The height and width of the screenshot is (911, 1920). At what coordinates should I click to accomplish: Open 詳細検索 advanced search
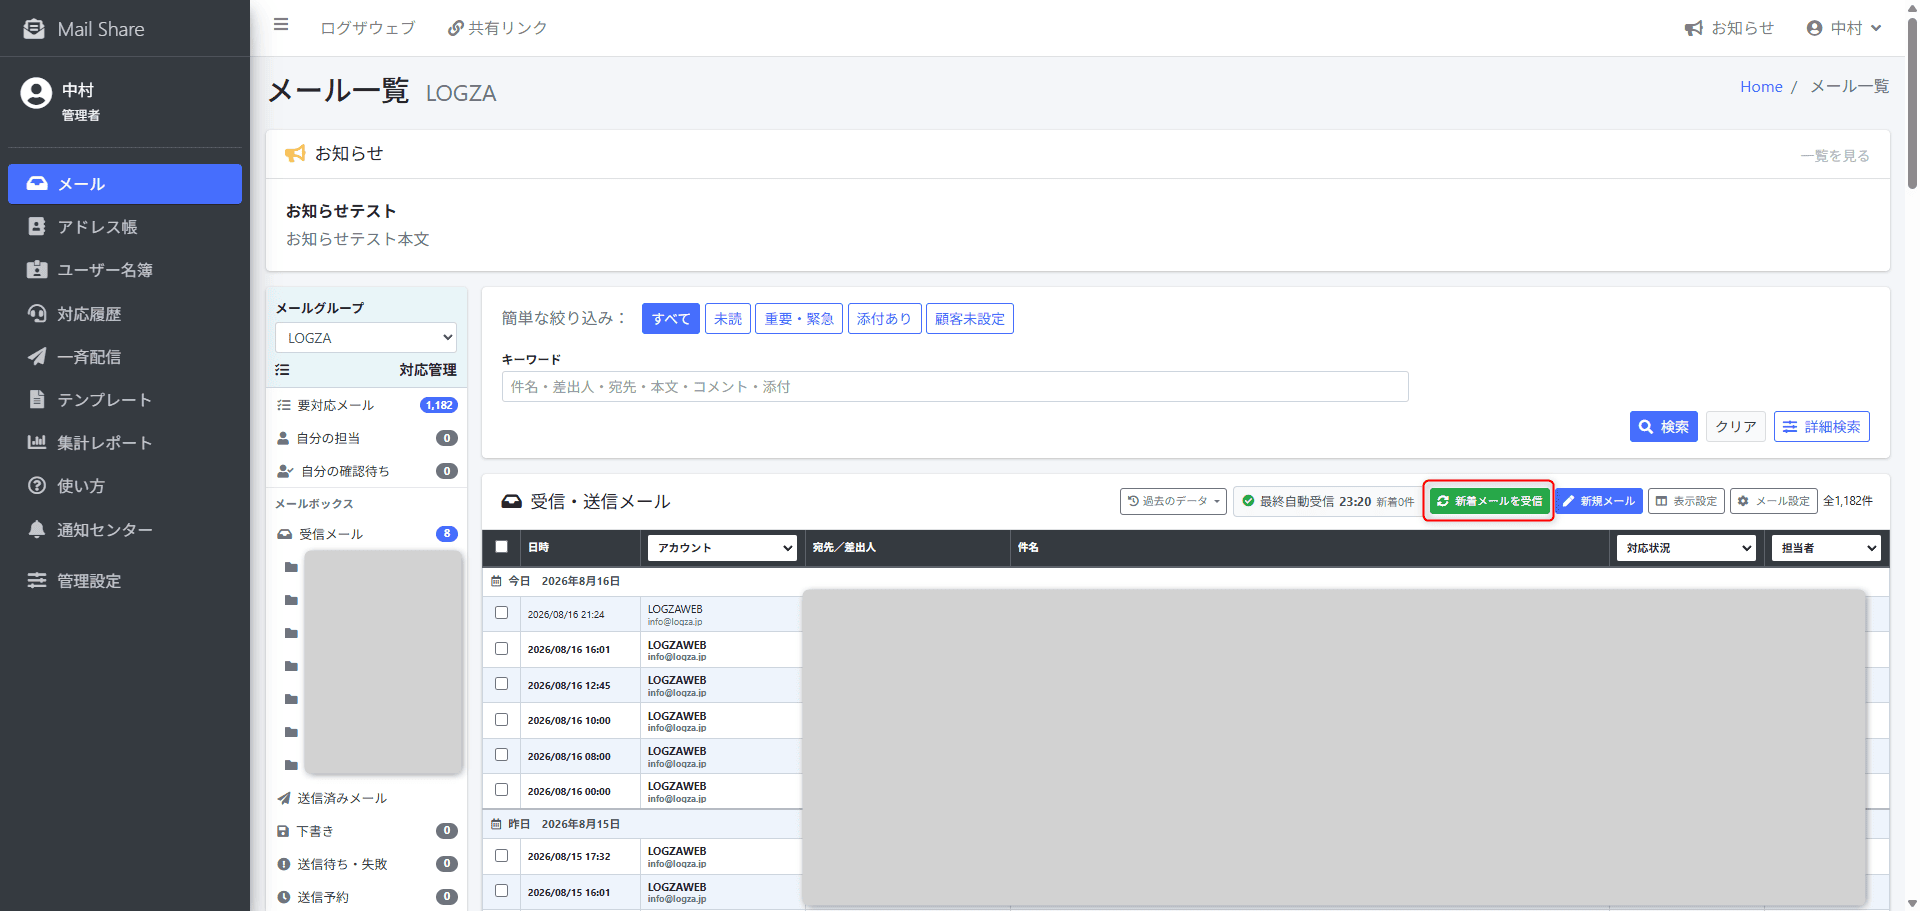(x=1822, y=427)
